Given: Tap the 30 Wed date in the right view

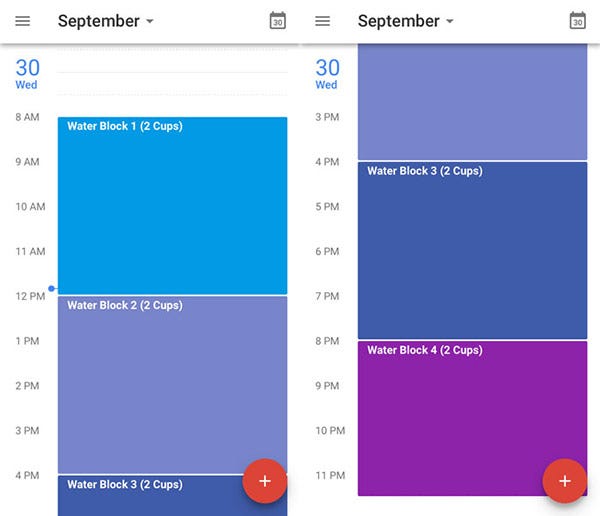Looking at the screenshot, I should (327, 73).
